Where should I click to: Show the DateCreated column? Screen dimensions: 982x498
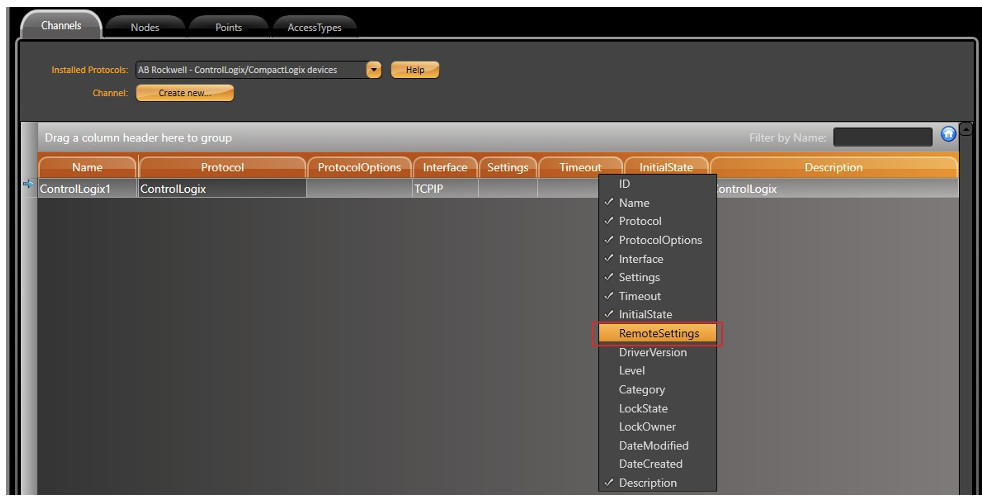tap(657, 464)
